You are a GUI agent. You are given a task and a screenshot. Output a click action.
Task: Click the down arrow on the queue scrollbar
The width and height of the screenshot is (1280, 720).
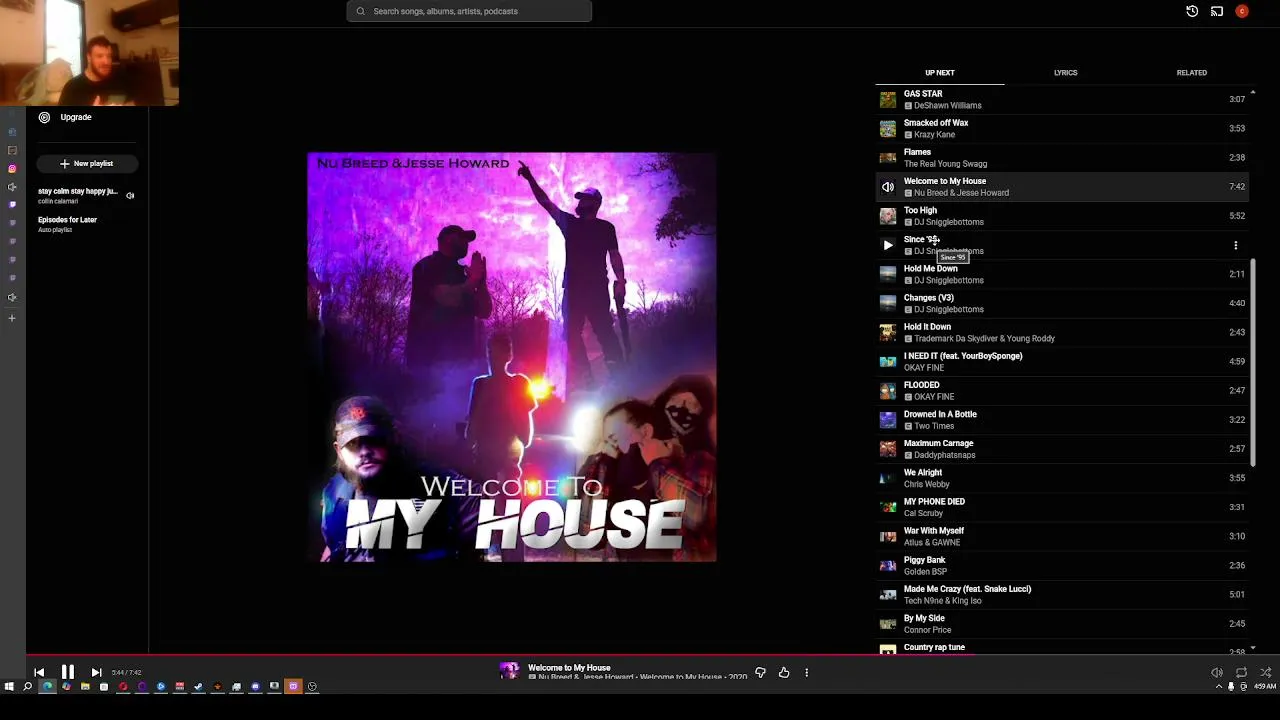[x=1253, y=649]
